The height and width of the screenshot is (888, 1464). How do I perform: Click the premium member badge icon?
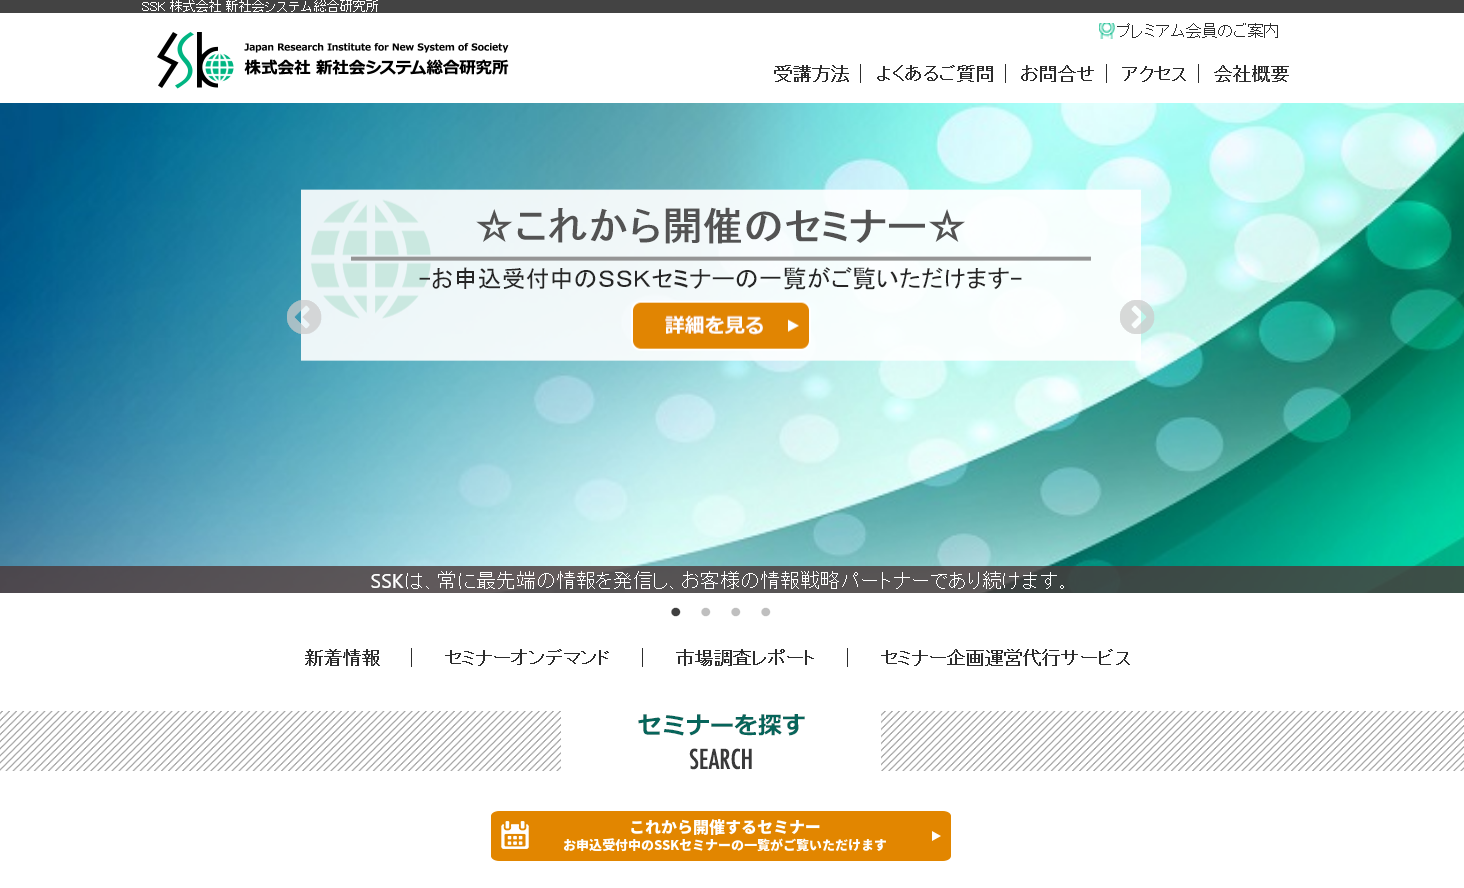coord(1106,31)
